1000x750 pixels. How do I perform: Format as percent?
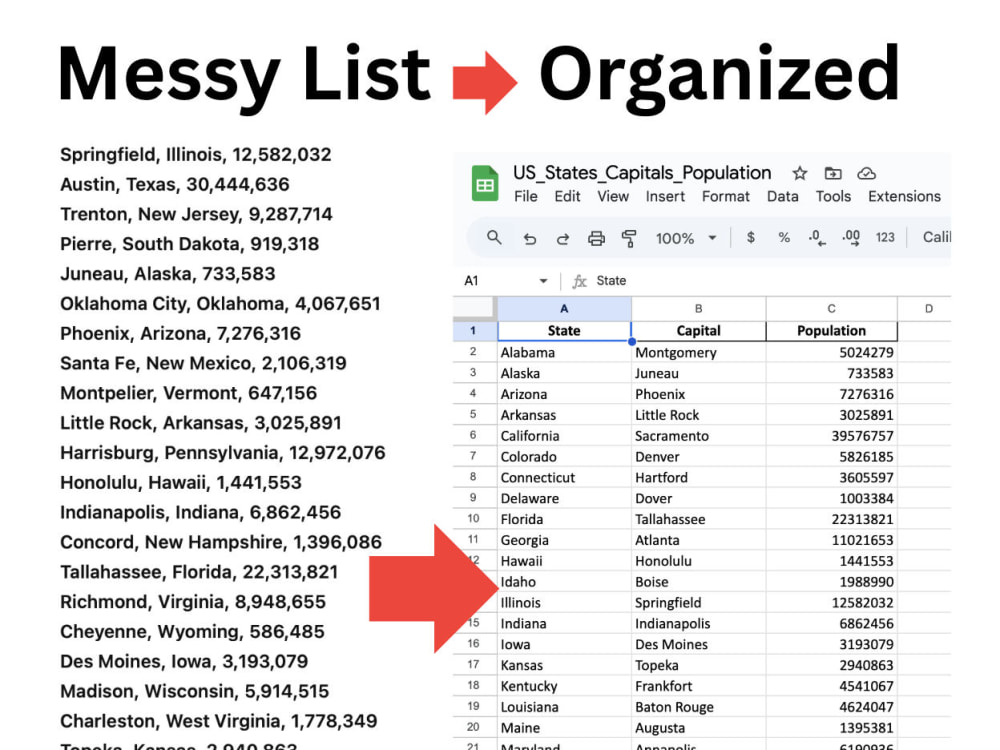coord(784,238)
